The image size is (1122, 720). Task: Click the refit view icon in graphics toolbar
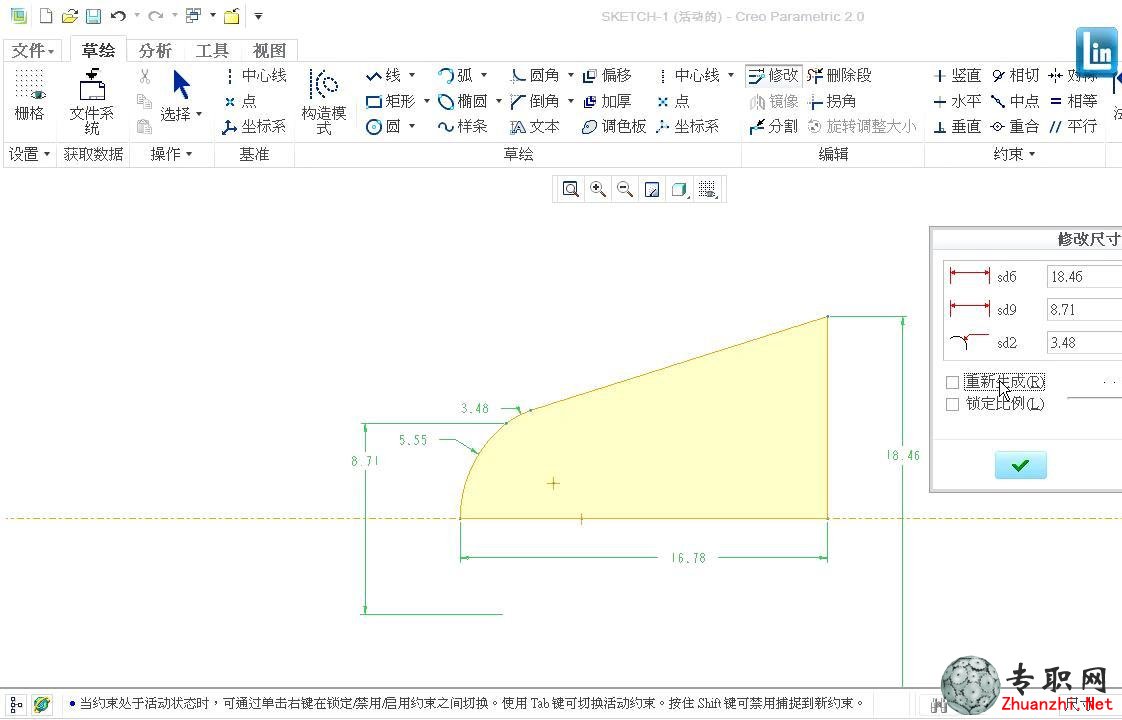pos(570,189)
